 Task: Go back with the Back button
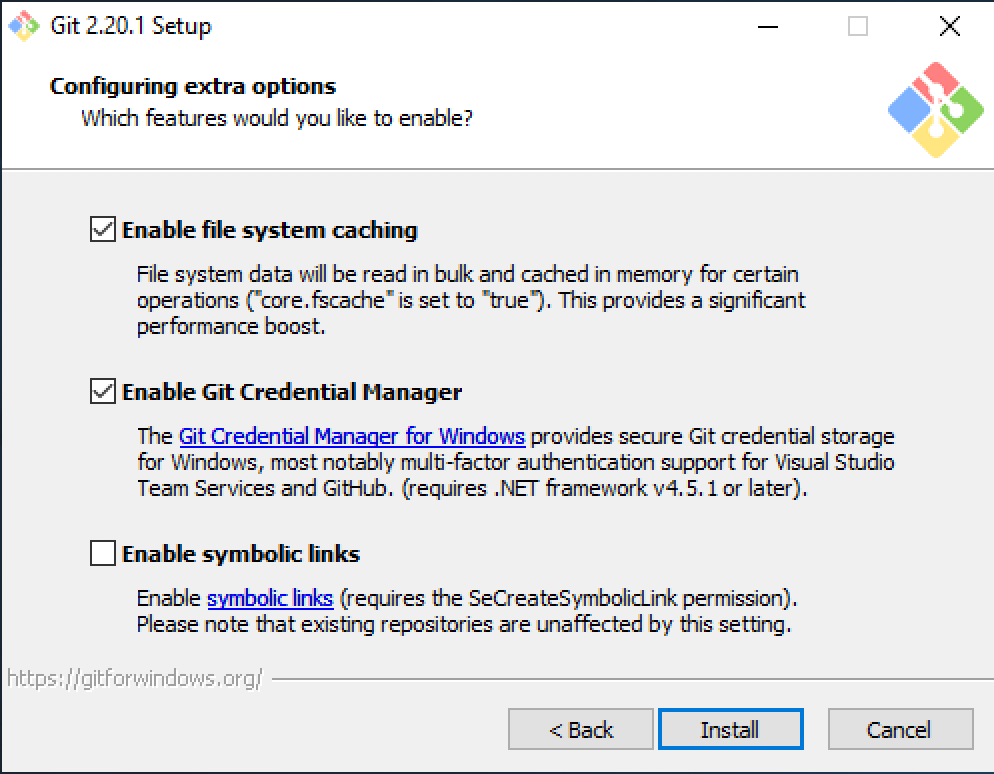tap(581, 730)
